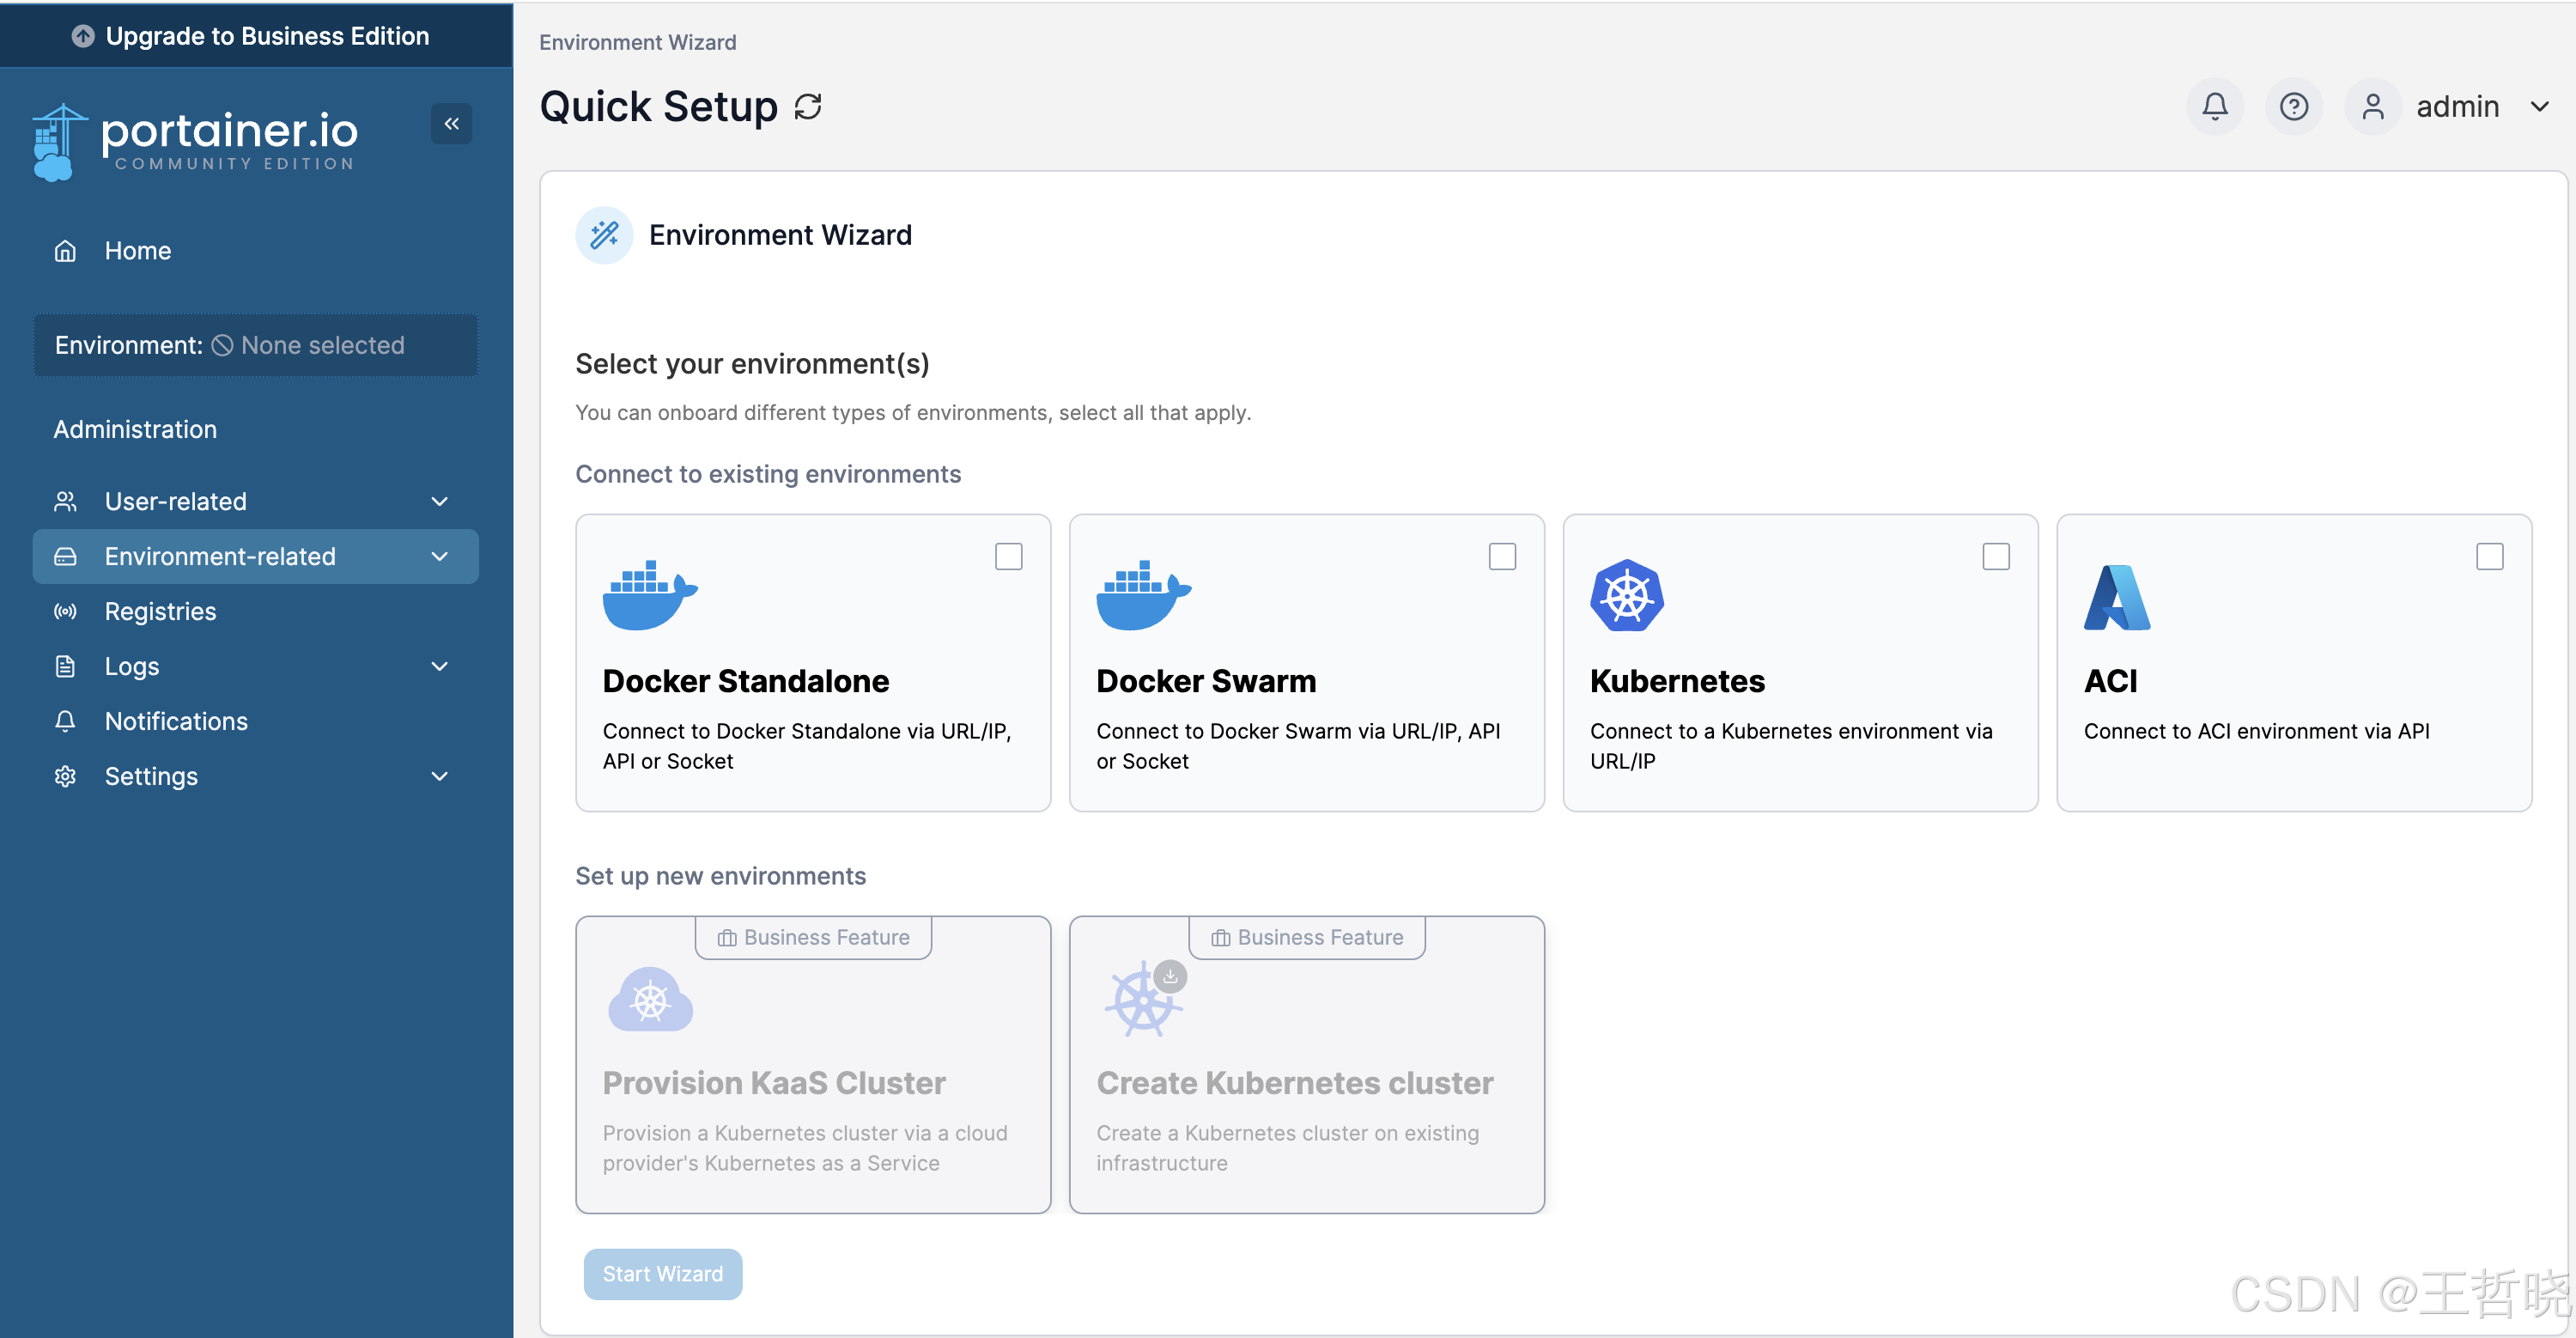The height and width of the screenshot is (1338, 2576).
Task: Open notifications bell in header
Action: tap(2215, 106)
